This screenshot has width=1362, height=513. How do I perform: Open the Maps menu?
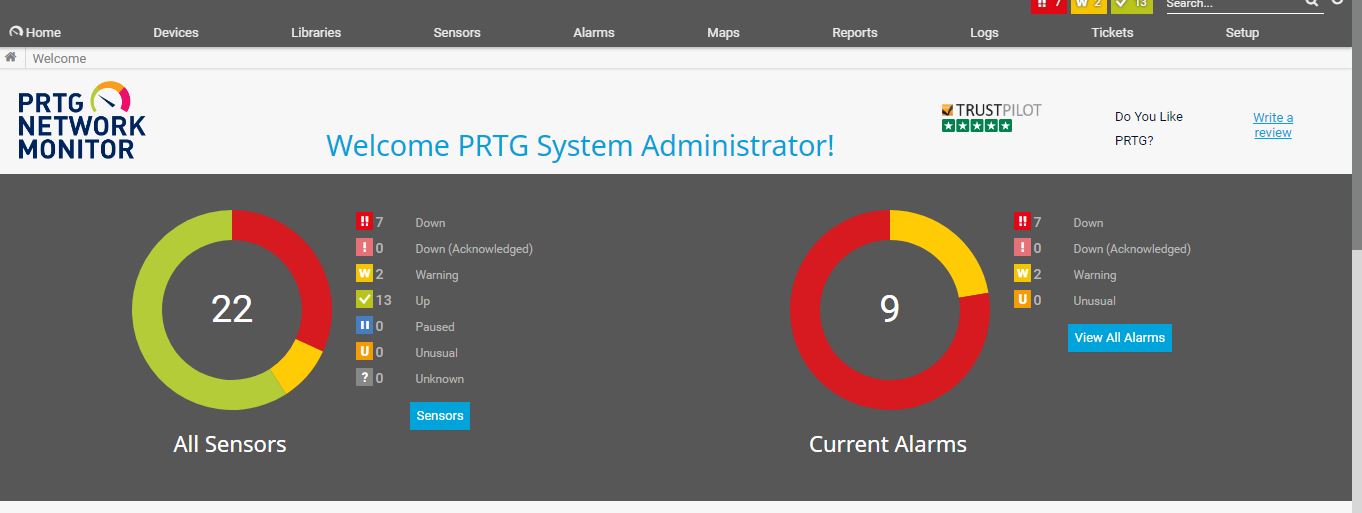[x=723, y=32]
